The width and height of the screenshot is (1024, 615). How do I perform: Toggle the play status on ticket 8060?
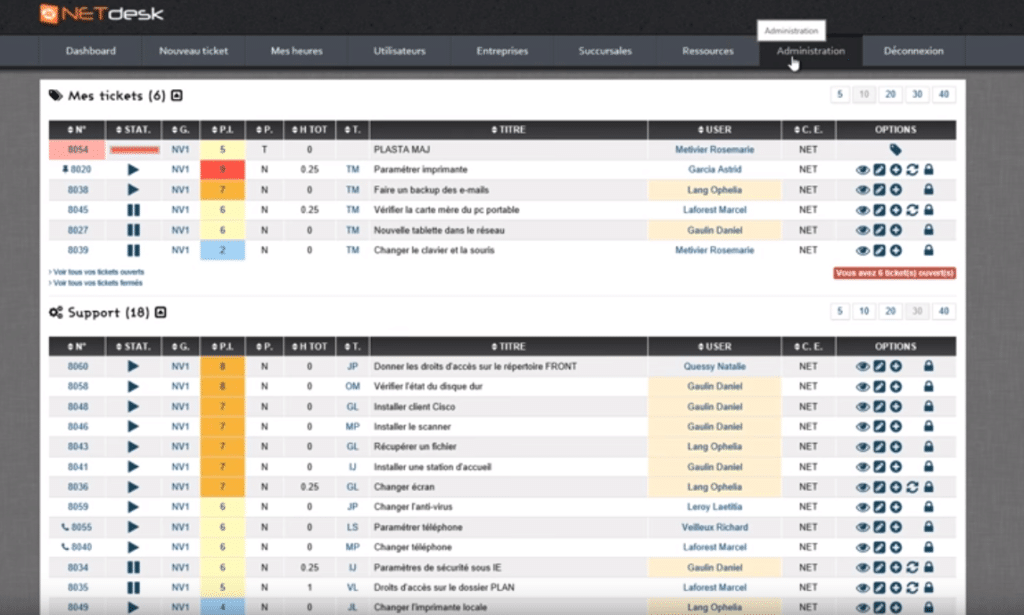[131, 366]
